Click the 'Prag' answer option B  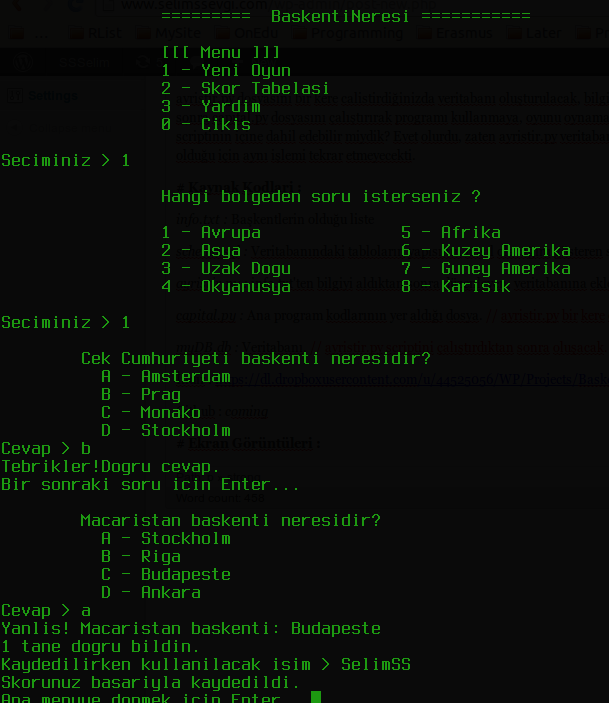141,394
